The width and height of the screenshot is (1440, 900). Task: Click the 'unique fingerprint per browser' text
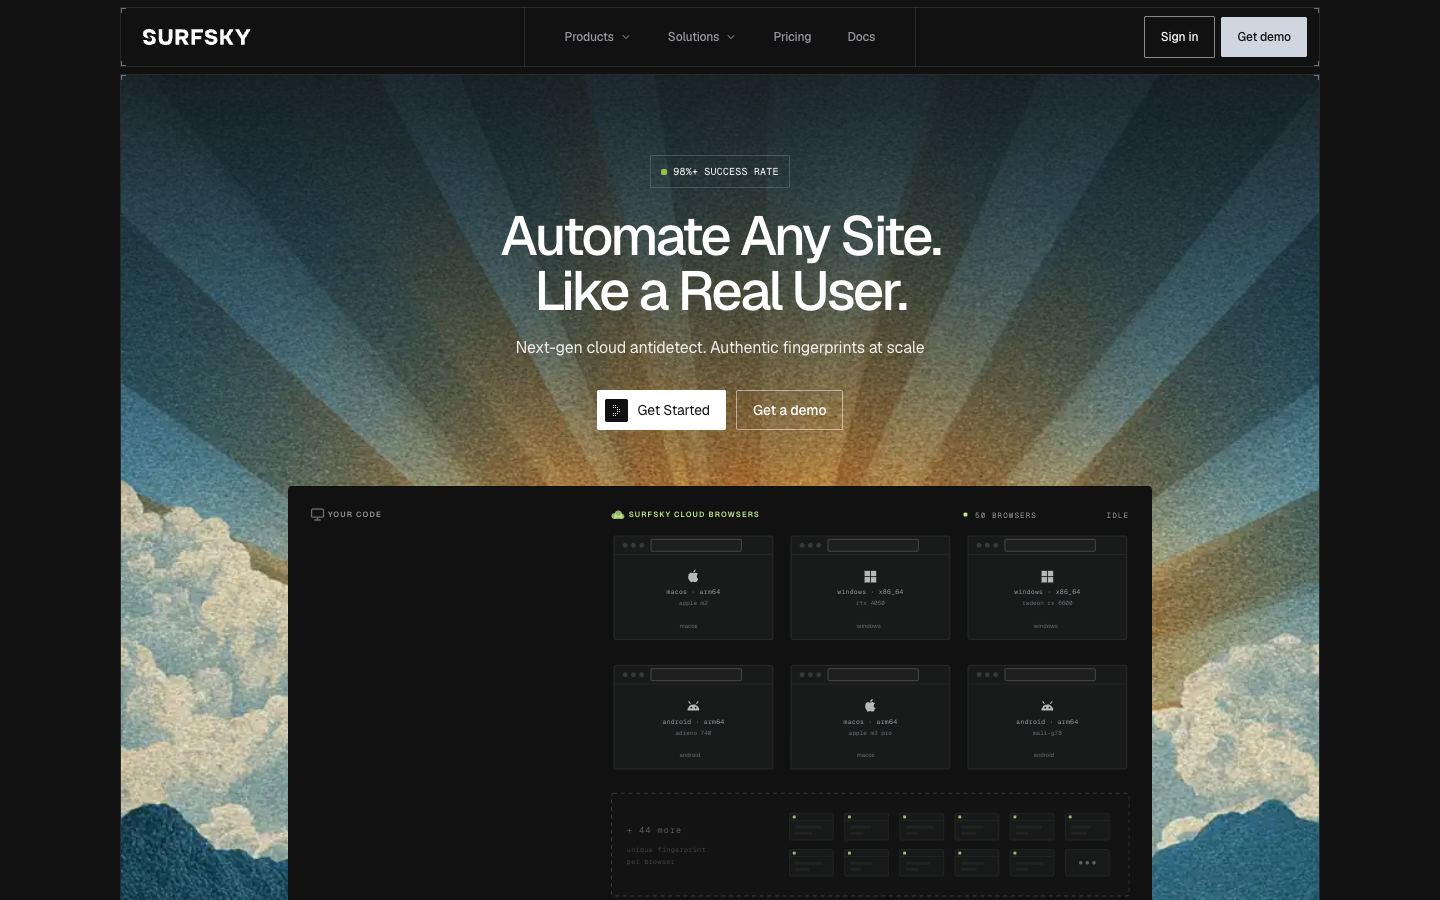(666, 855)
